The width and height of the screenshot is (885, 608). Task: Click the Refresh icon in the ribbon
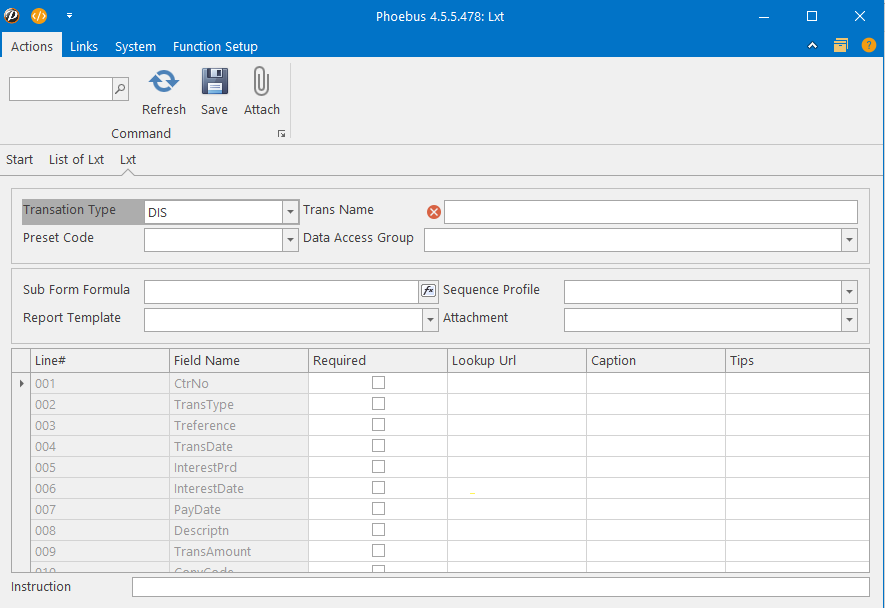click(x=163, y=82)
